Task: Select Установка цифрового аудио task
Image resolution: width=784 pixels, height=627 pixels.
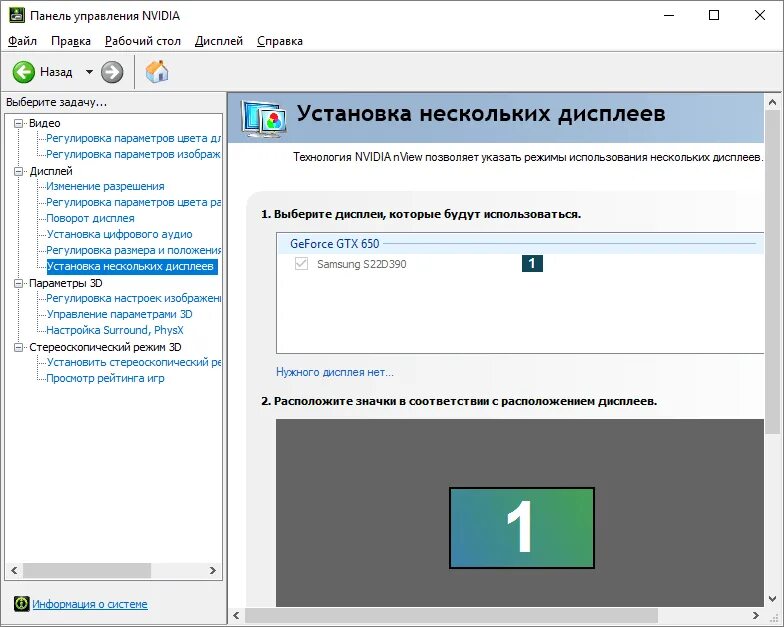Action: [120, 234]
